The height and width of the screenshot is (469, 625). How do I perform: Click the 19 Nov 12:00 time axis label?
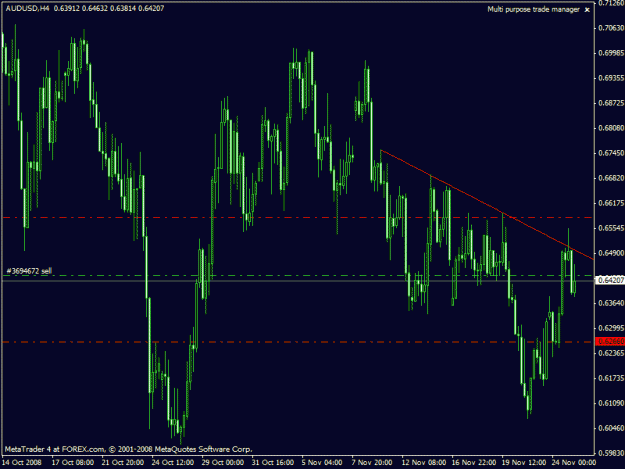[524, 462]
